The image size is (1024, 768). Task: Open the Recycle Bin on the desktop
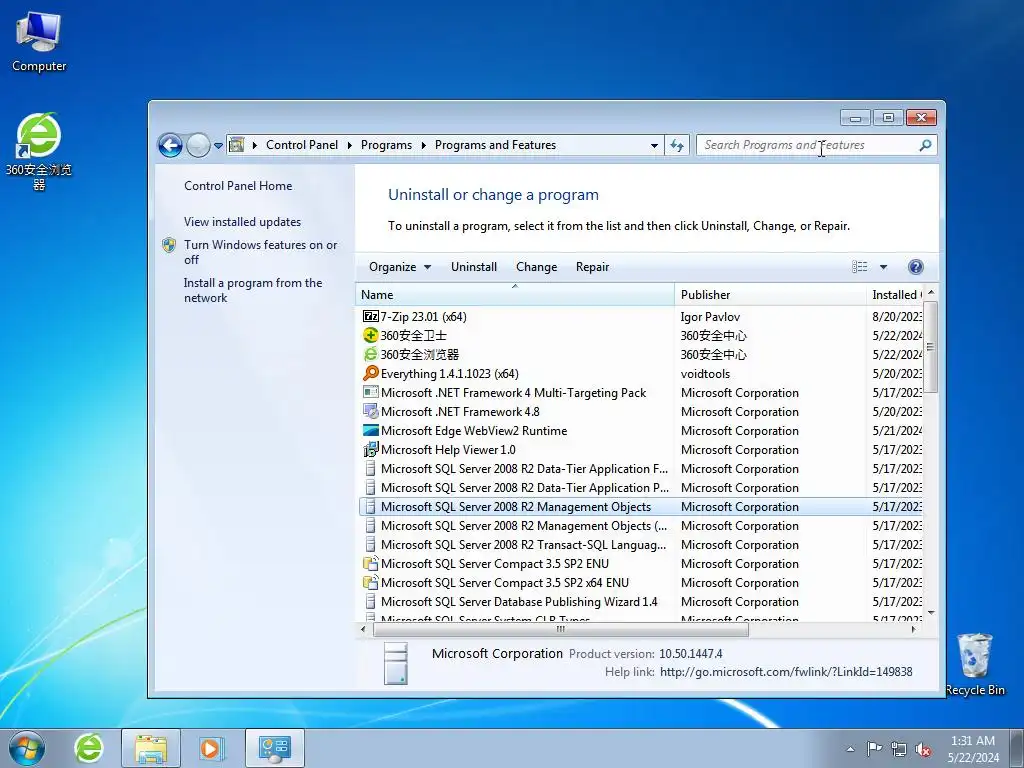coord(975,664)
